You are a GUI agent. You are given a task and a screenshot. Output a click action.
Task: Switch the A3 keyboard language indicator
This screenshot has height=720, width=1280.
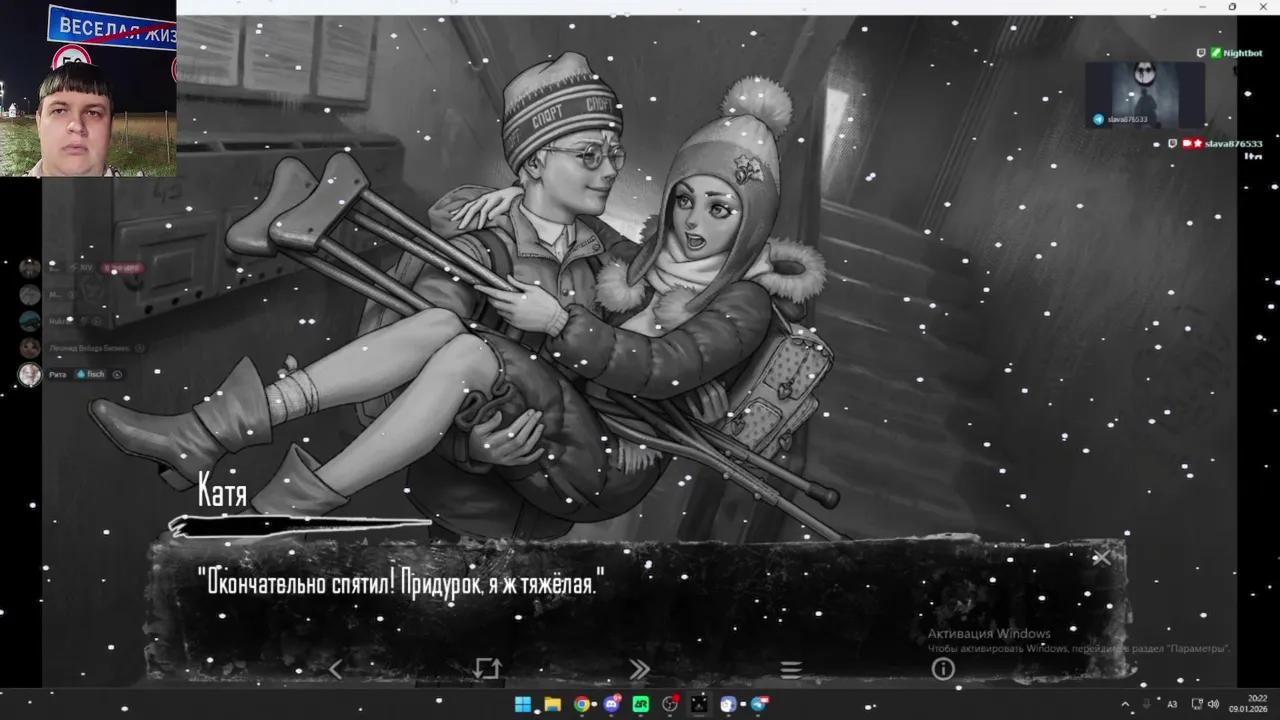point(1172,705)
